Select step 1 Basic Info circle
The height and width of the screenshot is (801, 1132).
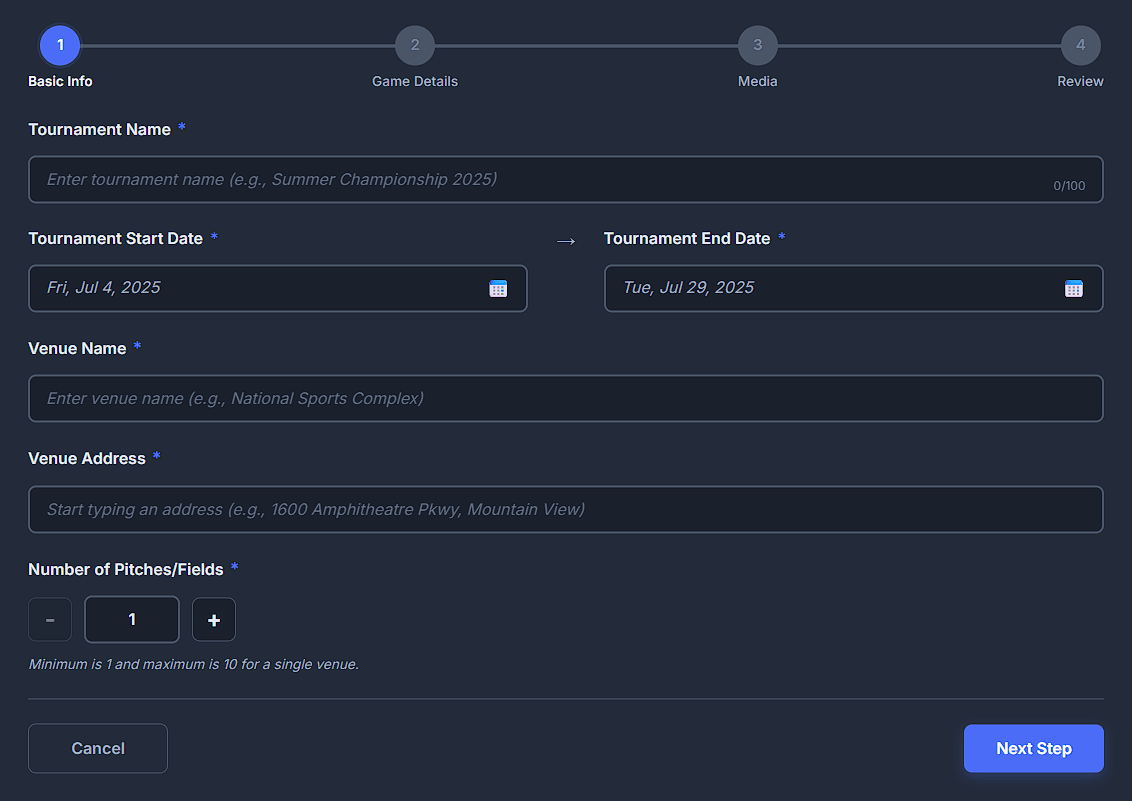coord(60,45)
